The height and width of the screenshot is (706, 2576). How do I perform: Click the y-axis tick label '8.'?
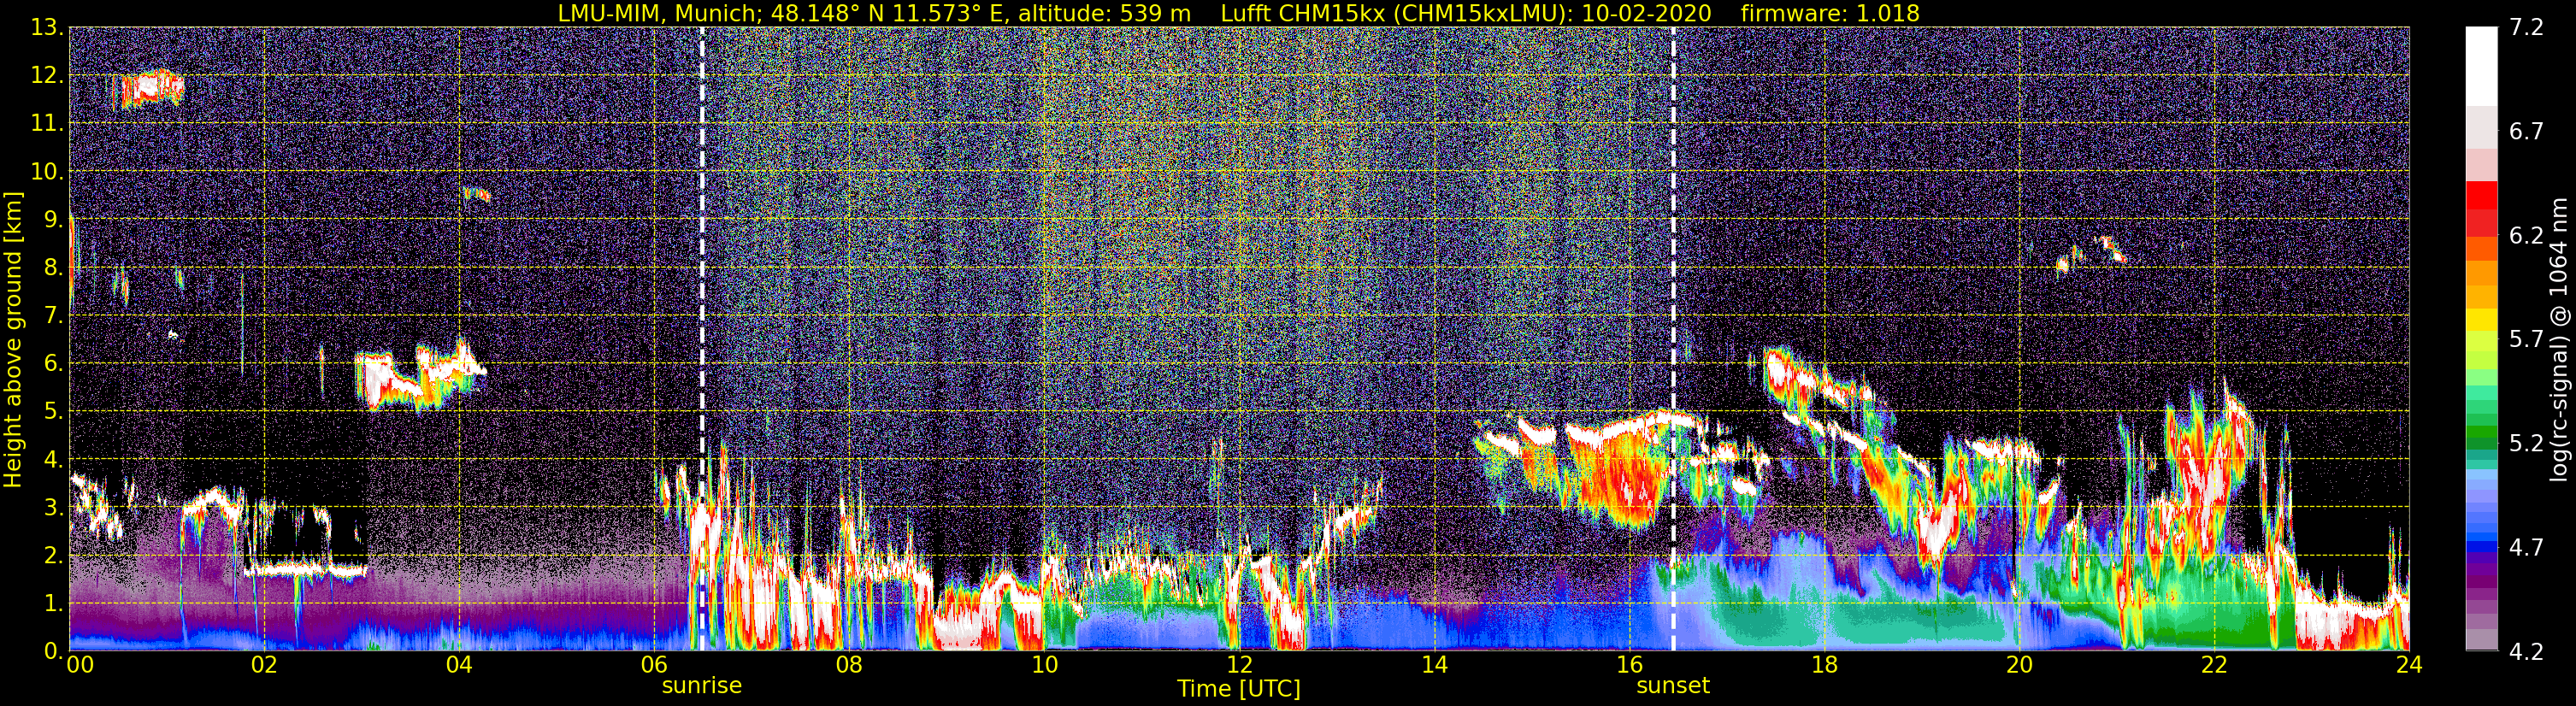click(53, 268)
